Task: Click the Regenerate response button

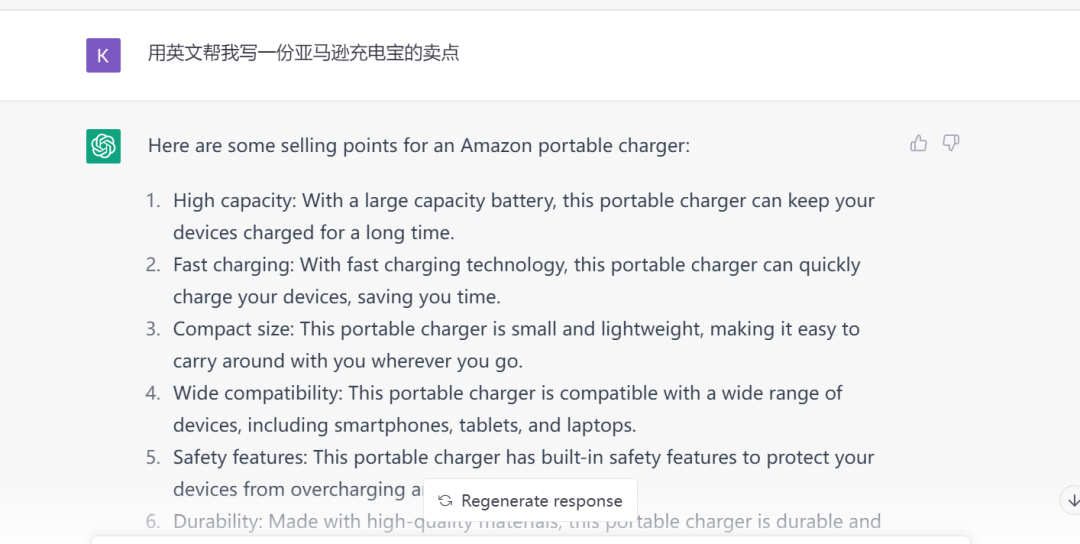Action: pyautogui.click(x=530, y=501)
